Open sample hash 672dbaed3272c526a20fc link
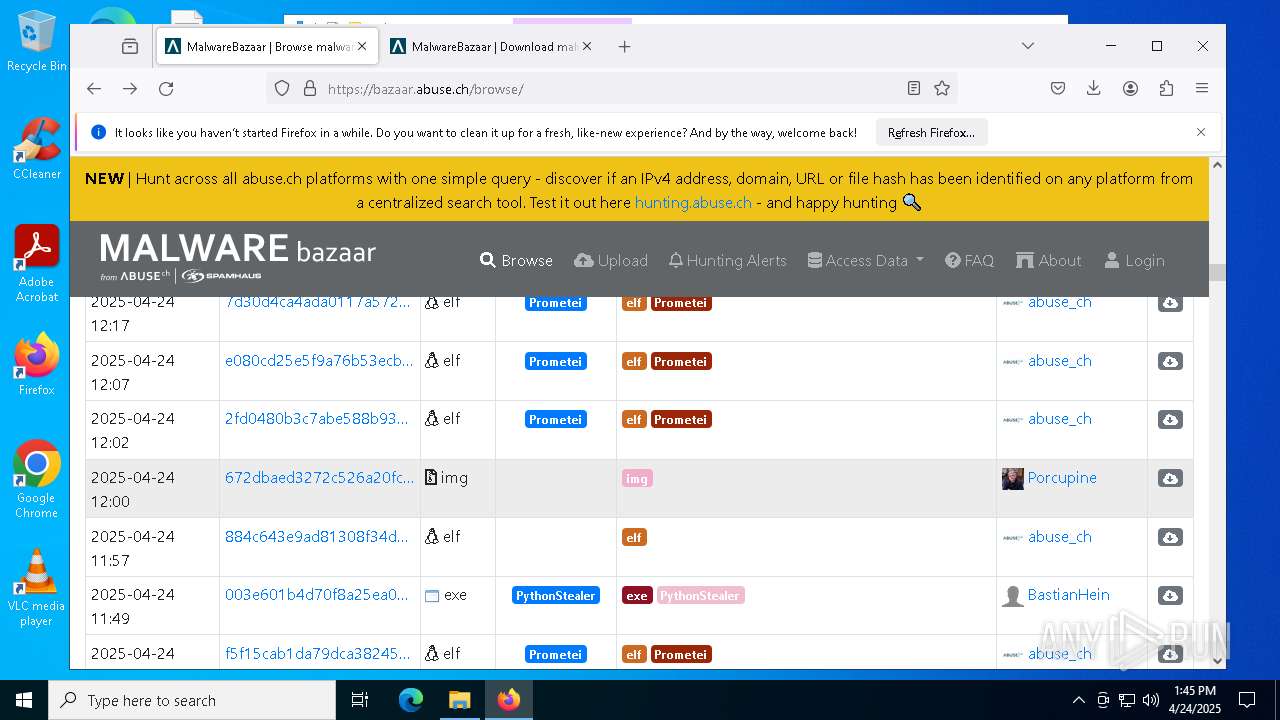 pyautogui.click(x=319, y=477)
